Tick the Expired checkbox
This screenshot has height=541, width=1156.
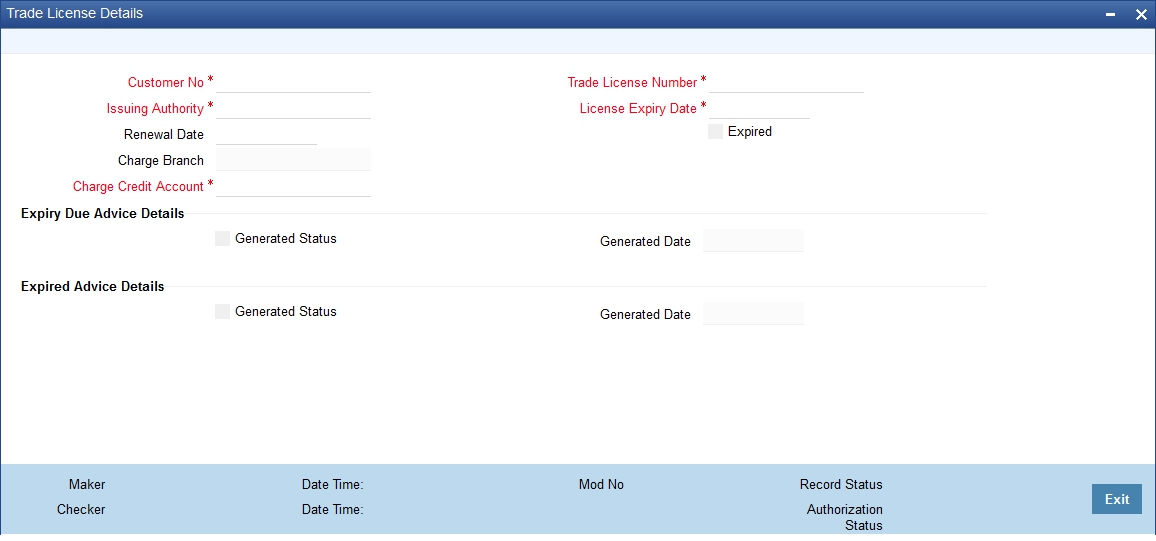tap(715, 131)
